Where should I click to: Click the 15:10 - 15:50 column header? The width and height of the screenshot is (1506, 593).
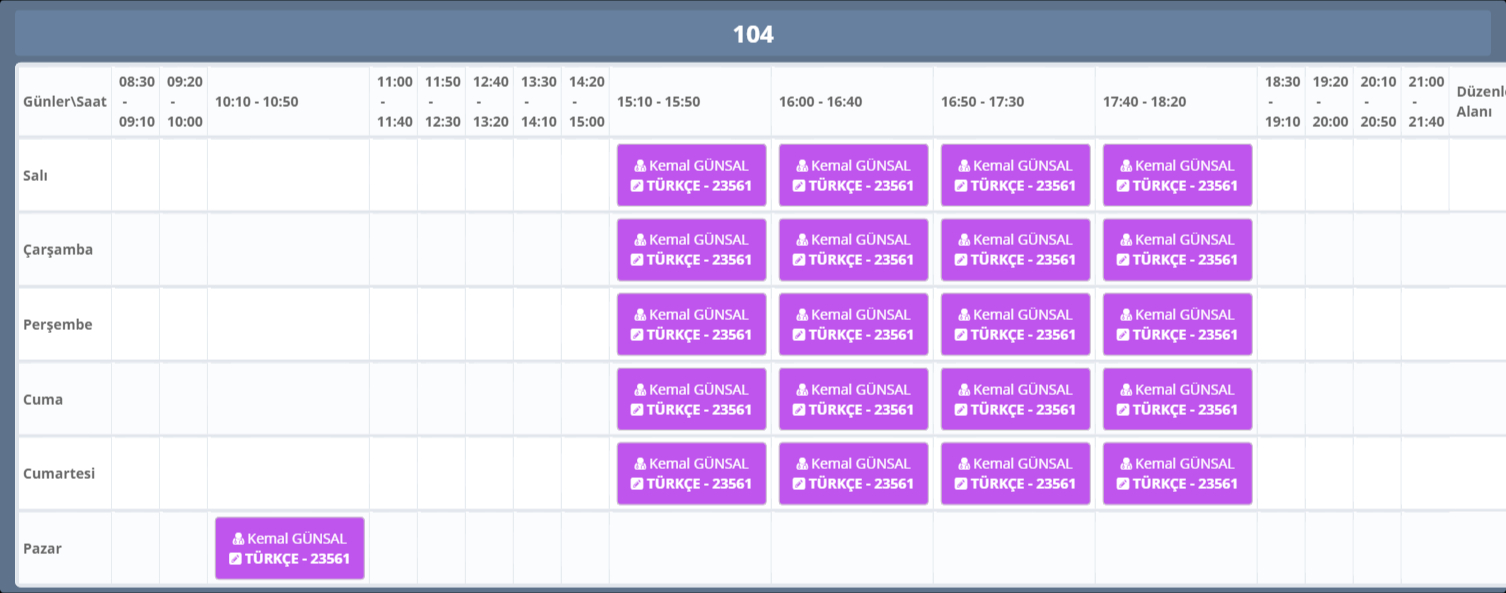click(x=658, y=102)
